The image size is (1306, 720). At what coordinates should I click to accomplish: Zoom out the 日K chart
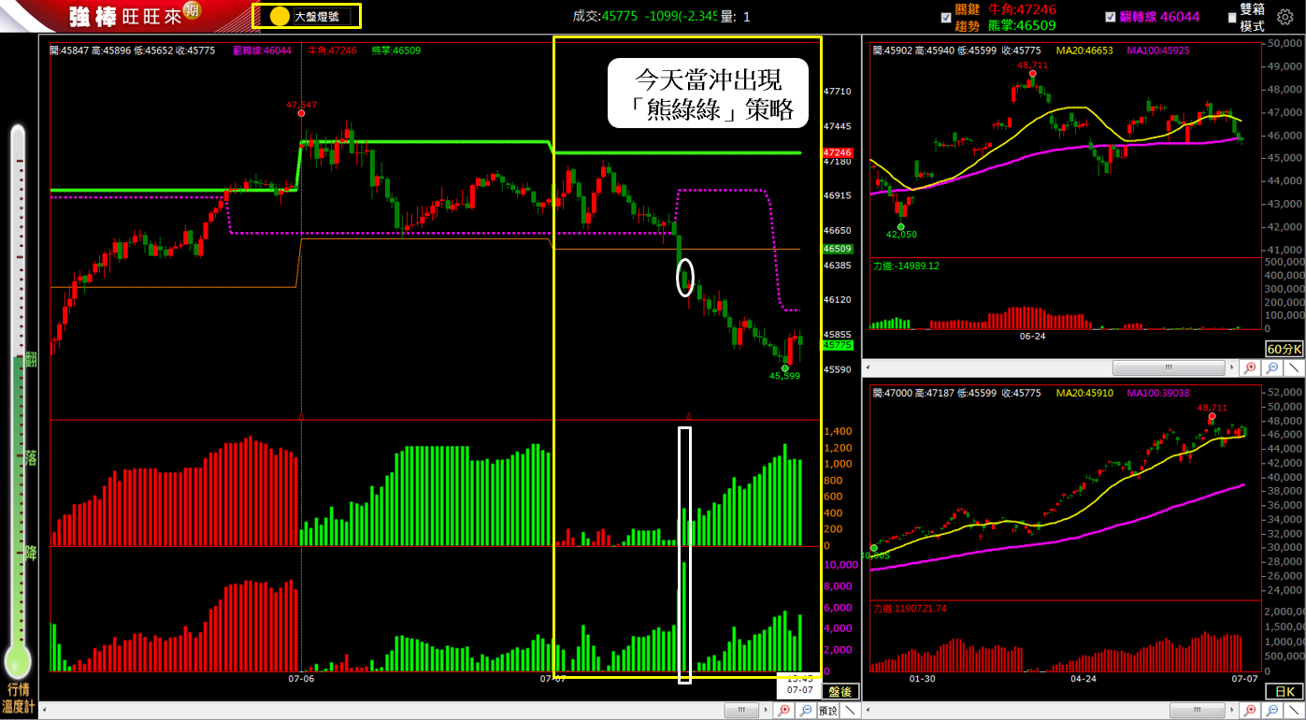(1273, 710)
